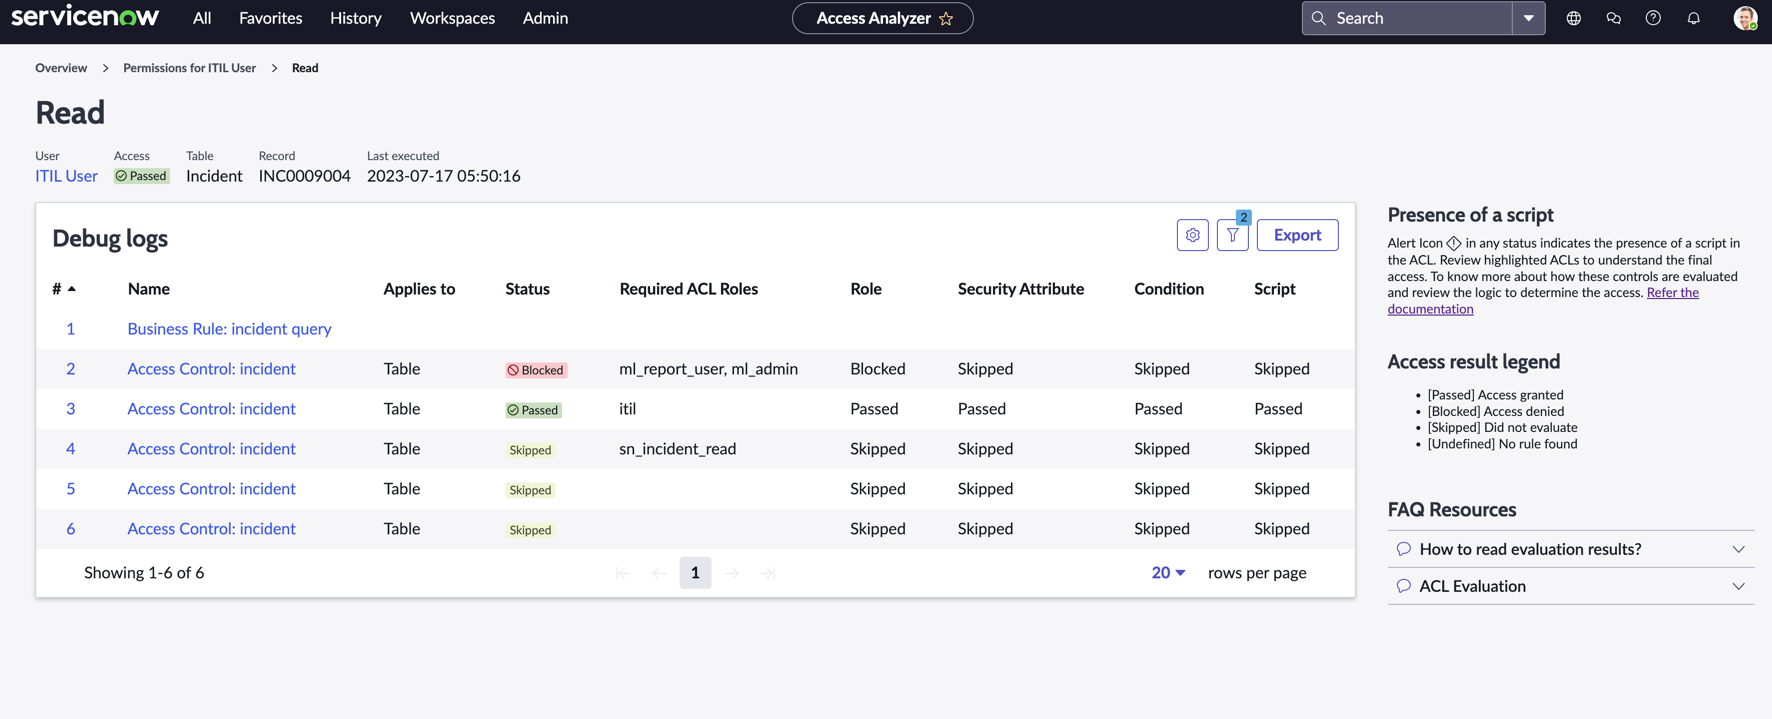
Task: Go to the first page arrow
Action: click(623, 573)
